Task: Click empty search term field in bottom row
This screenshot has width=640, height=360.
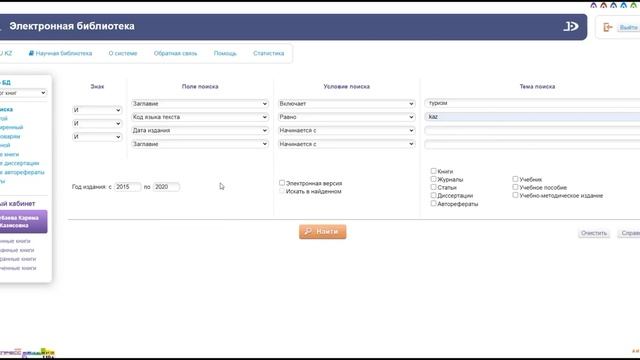Action: pos(532,144)
